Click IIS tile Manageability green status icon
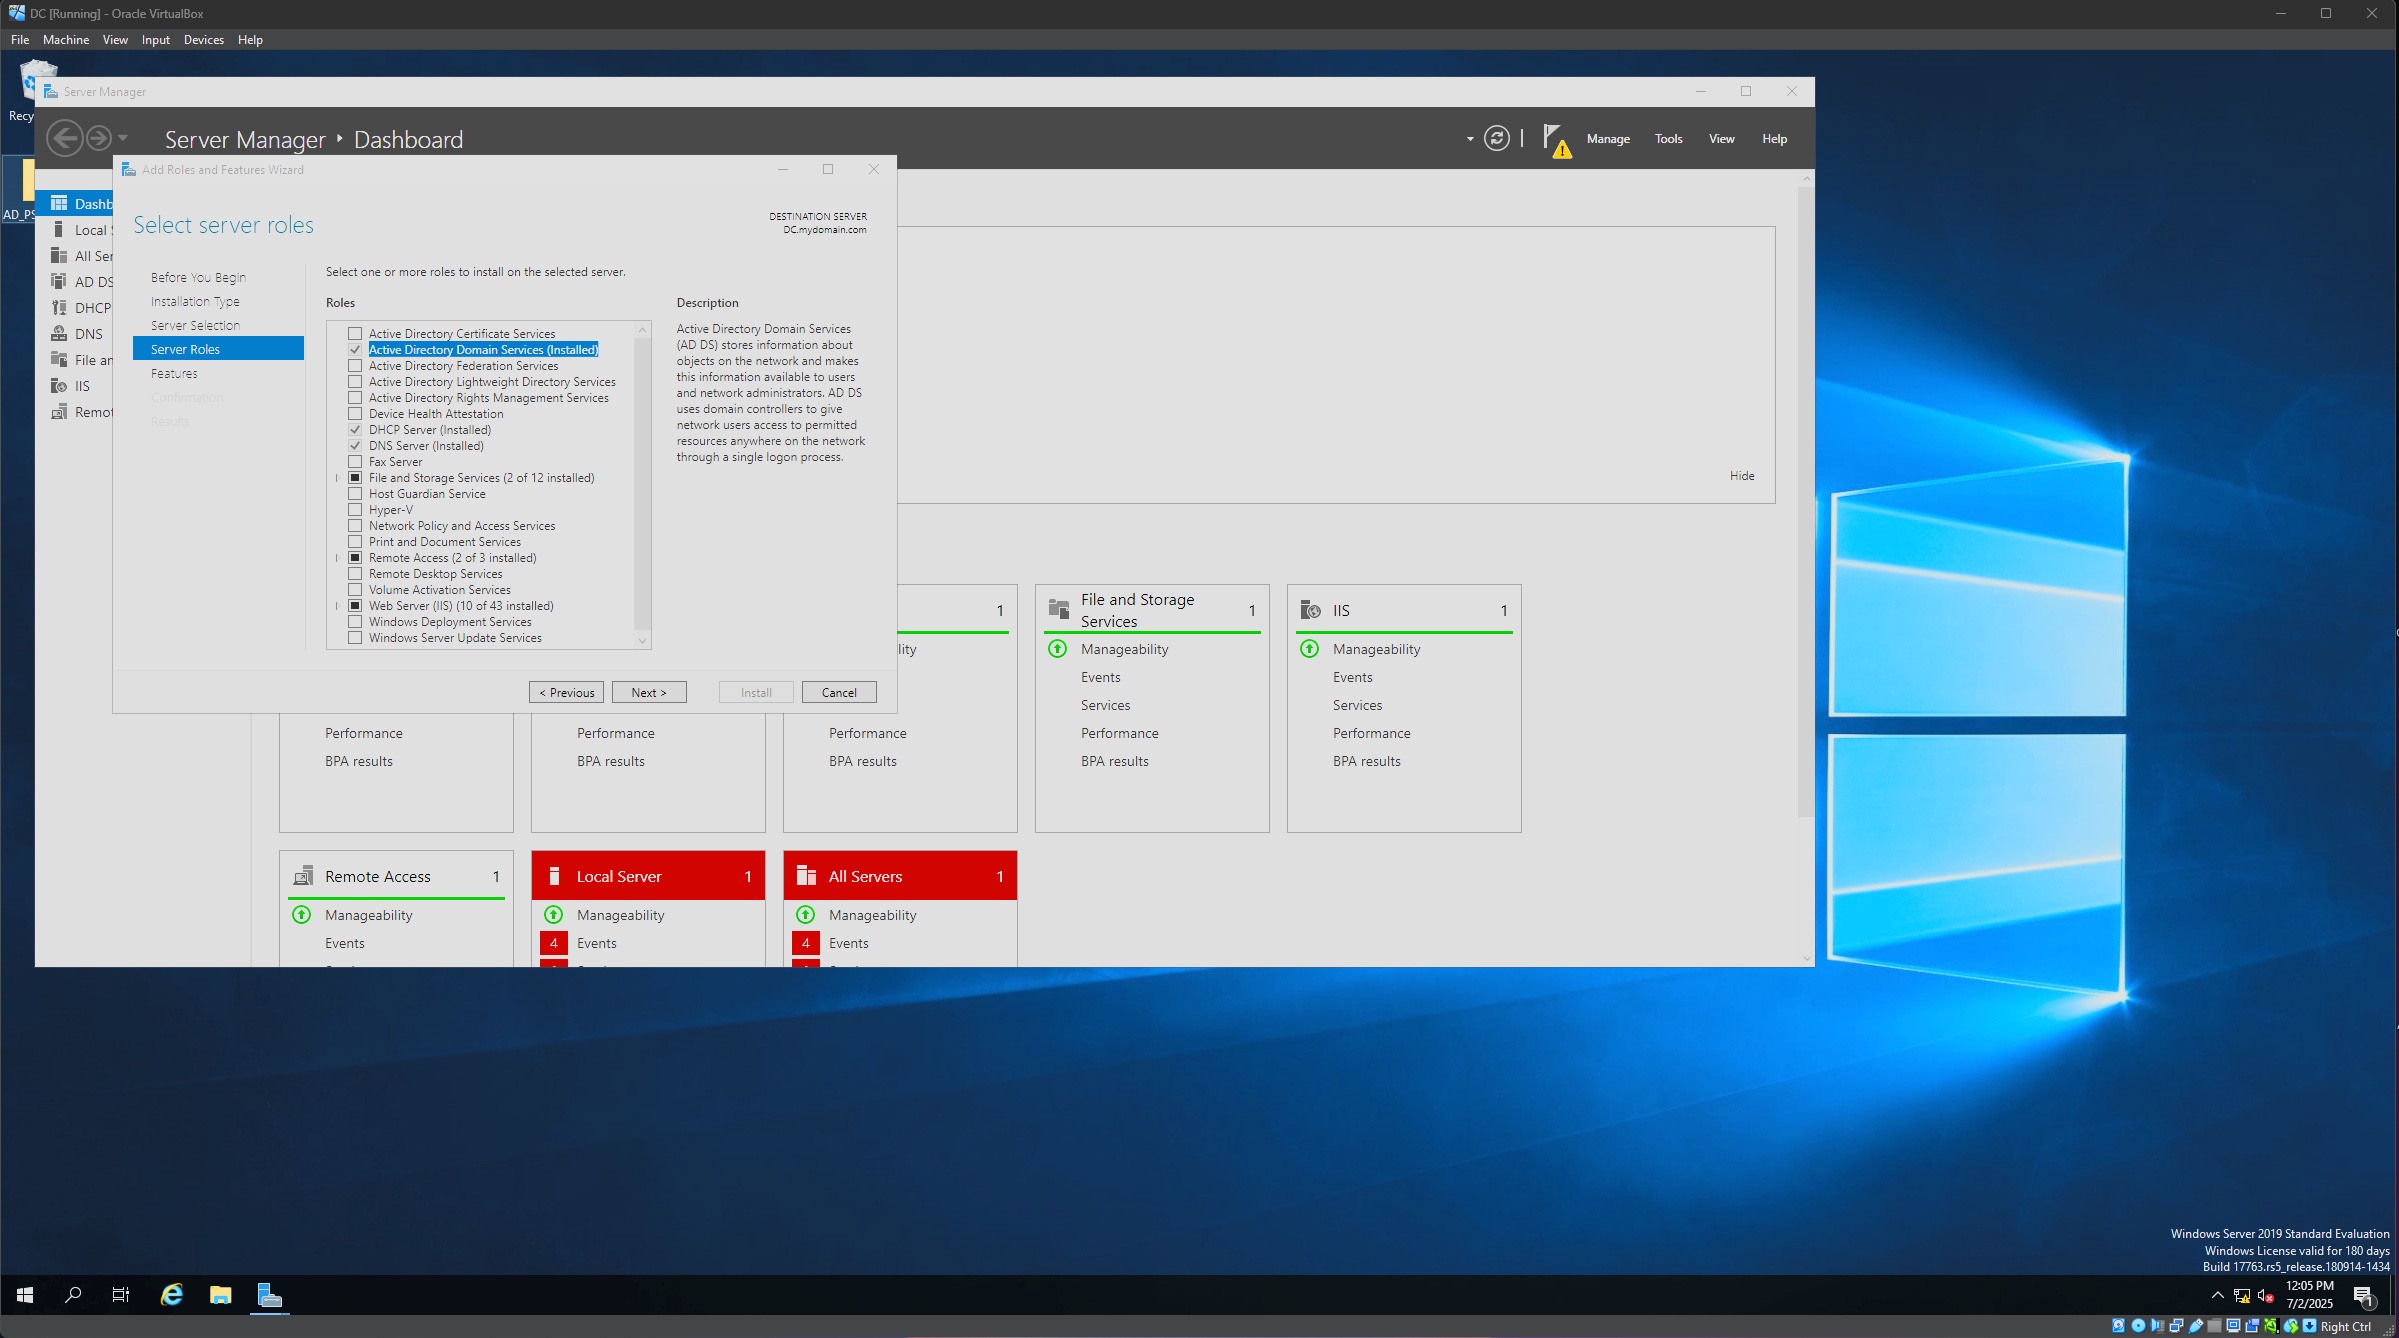The image size is (2399, 1338). pyautogui.click(x=1309, y=649)
